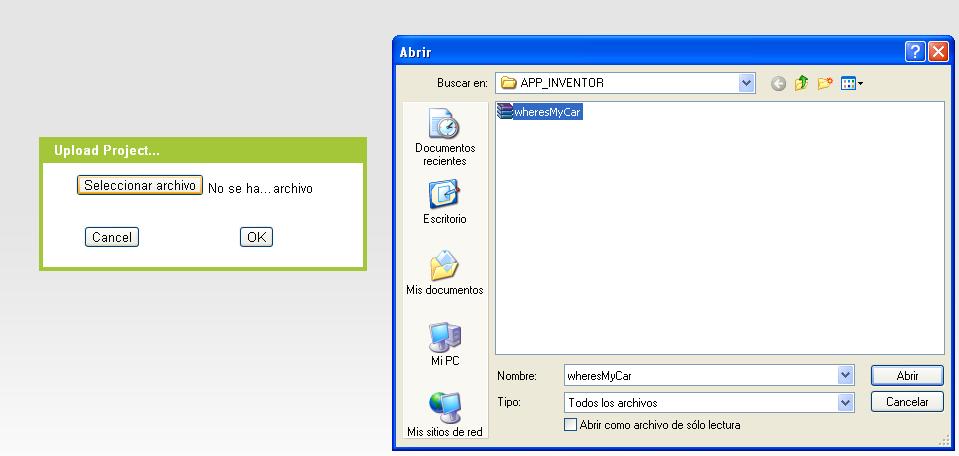Click OK in Upload Project dialog
This screenshot has width=959, height=456.
click(x=256, y=237)
